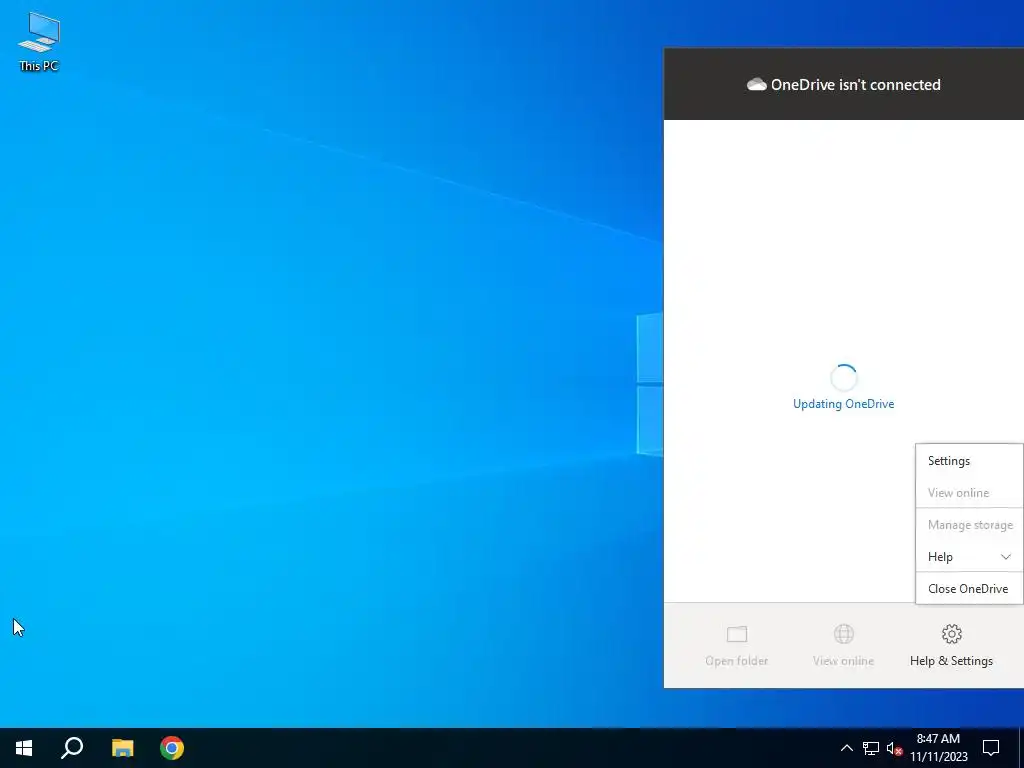Click the OneDrive cloud icon in header

coord(756,84)
